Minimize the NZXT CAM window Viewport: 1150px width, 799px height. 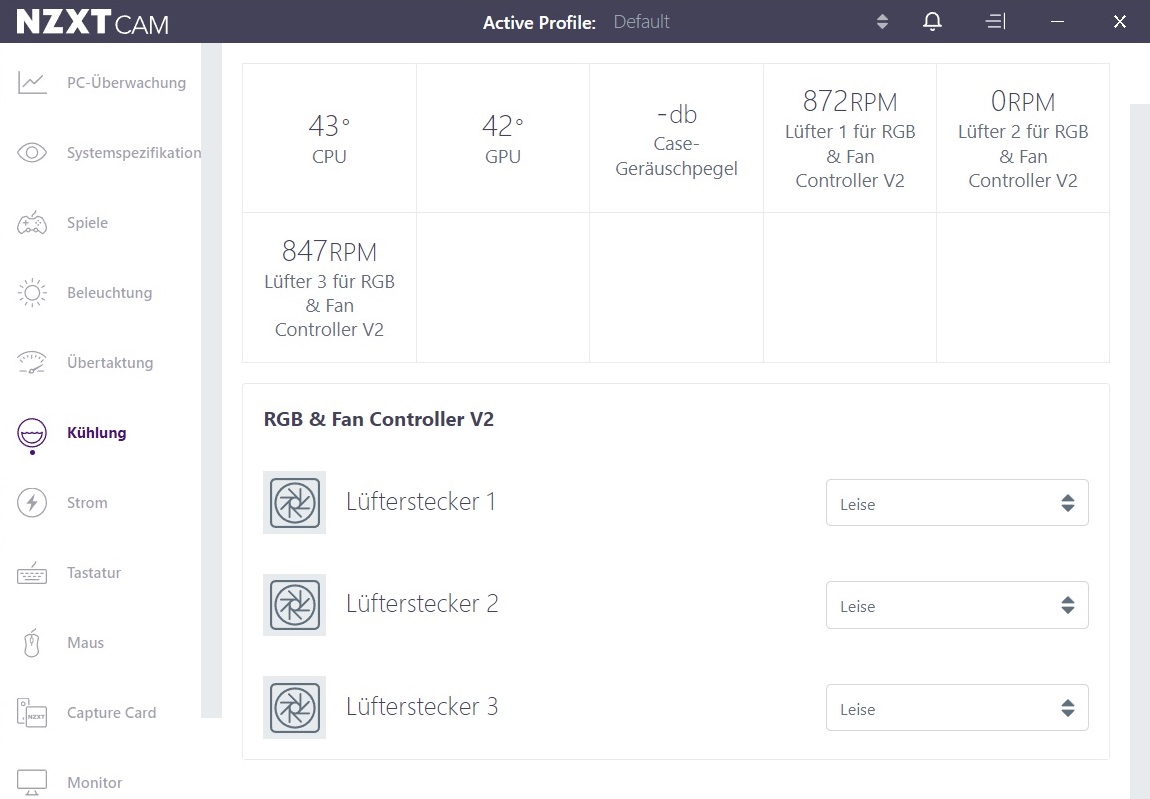[1057, 21]
